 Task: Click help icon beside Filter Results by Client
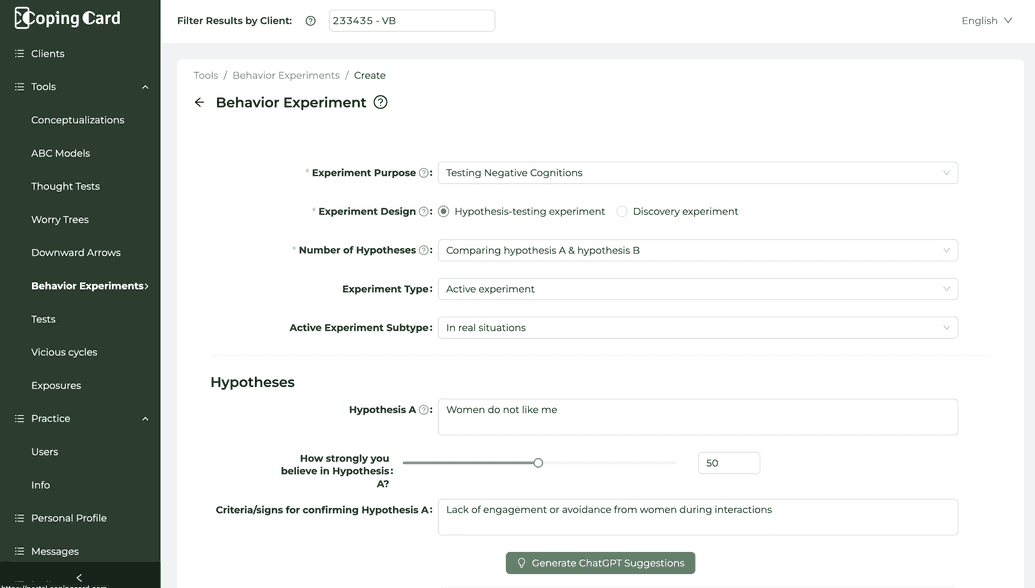tap(310, 20)
